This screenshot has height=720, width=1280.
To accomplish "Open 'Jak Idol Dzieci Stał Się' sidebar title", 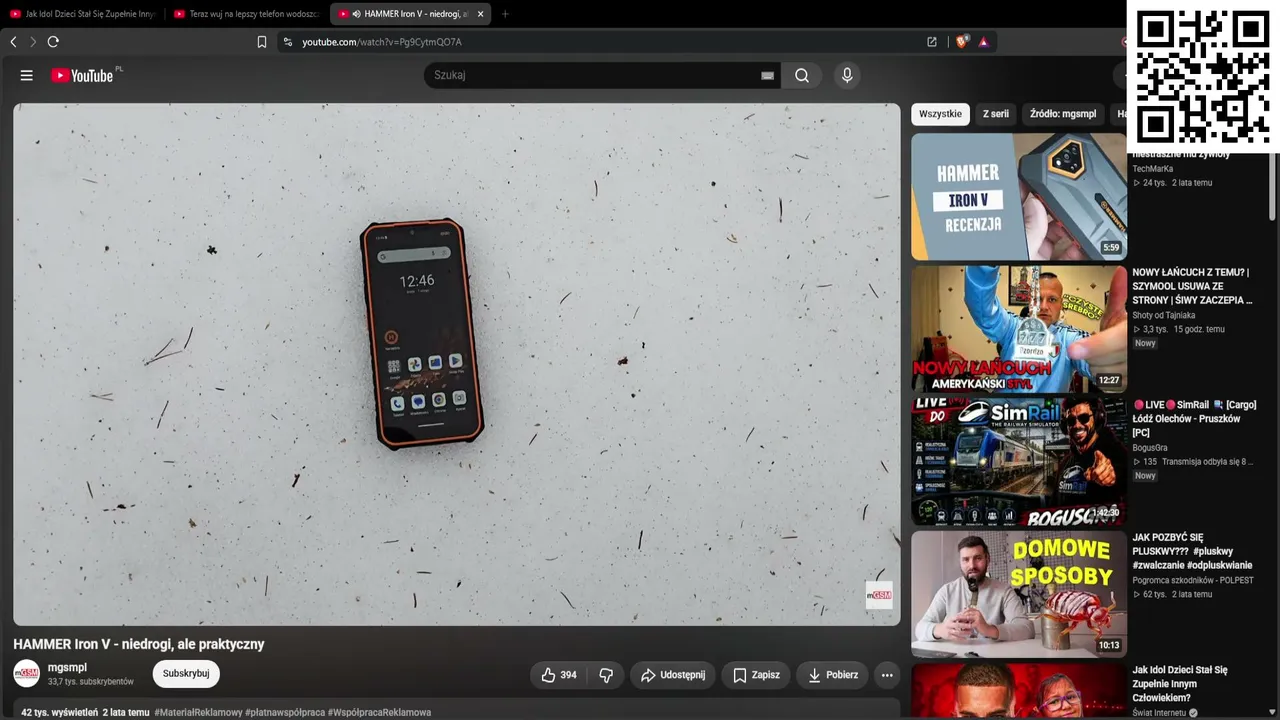I will point(1180,684).
